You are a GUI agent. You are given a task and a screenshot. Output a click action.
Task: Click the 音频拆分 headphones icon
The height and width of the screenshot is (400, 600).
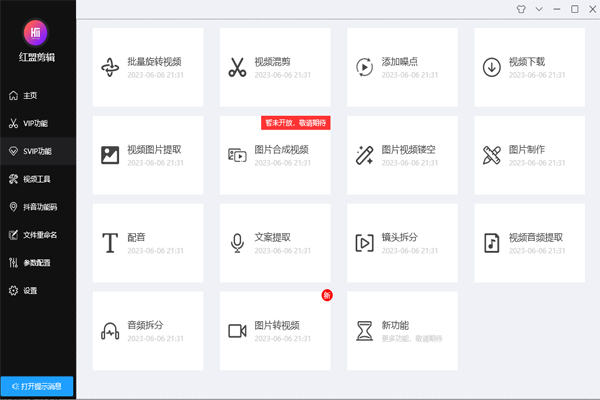click(x=110, y=331)
